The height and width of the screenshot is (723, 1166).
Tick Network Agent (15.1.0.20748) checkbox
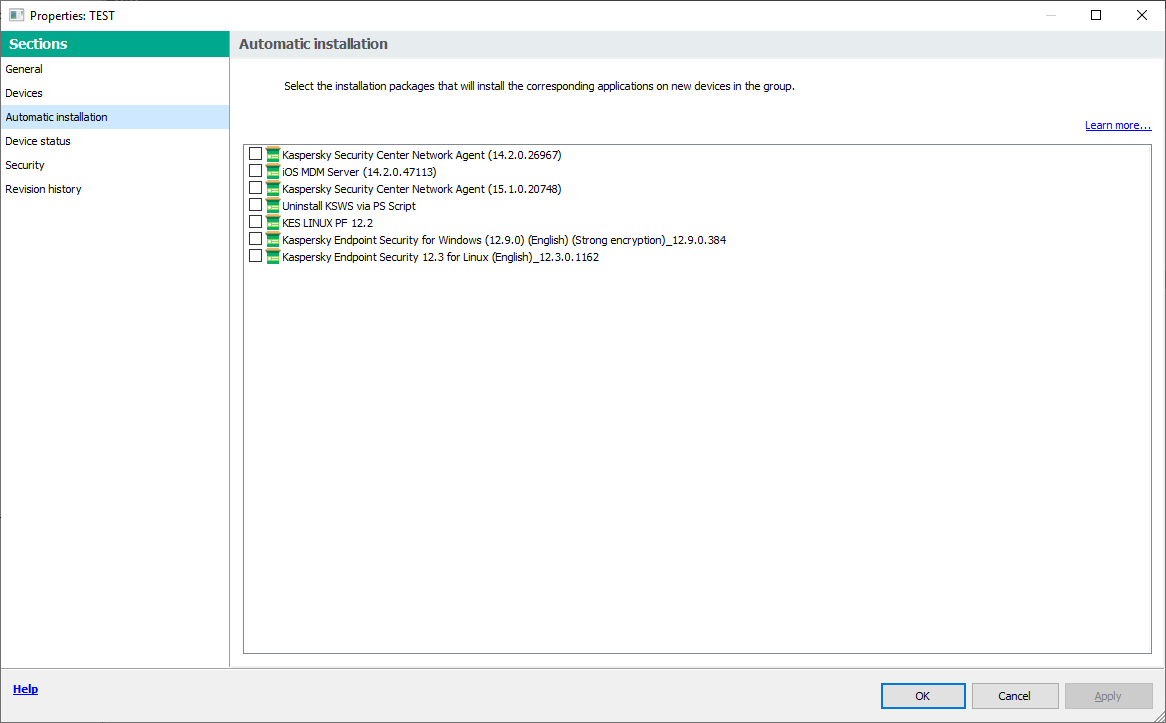tap(255, 187)
